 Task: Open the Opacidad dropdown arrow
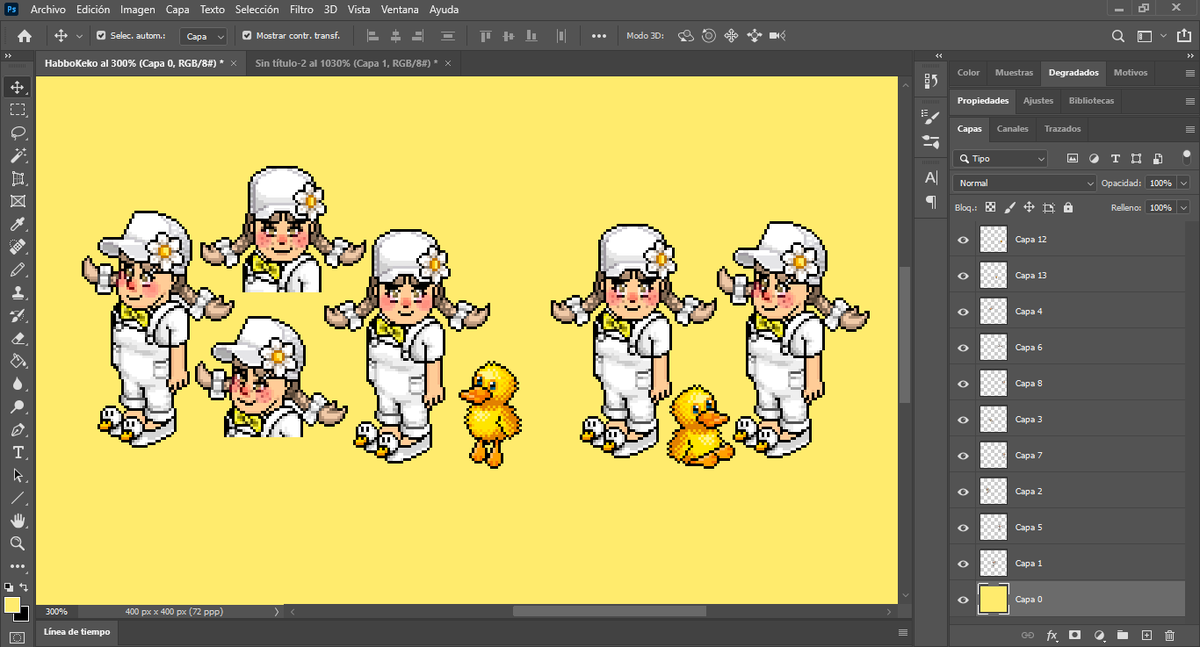(x=1184, y=183)
